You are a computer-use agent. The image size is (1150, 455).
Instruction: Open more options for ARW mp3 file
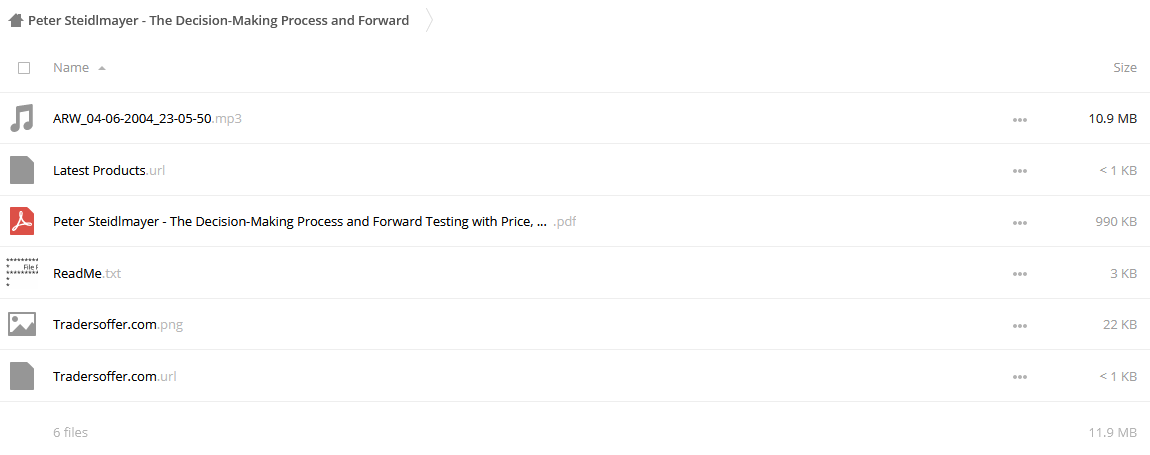(1019, 120)
